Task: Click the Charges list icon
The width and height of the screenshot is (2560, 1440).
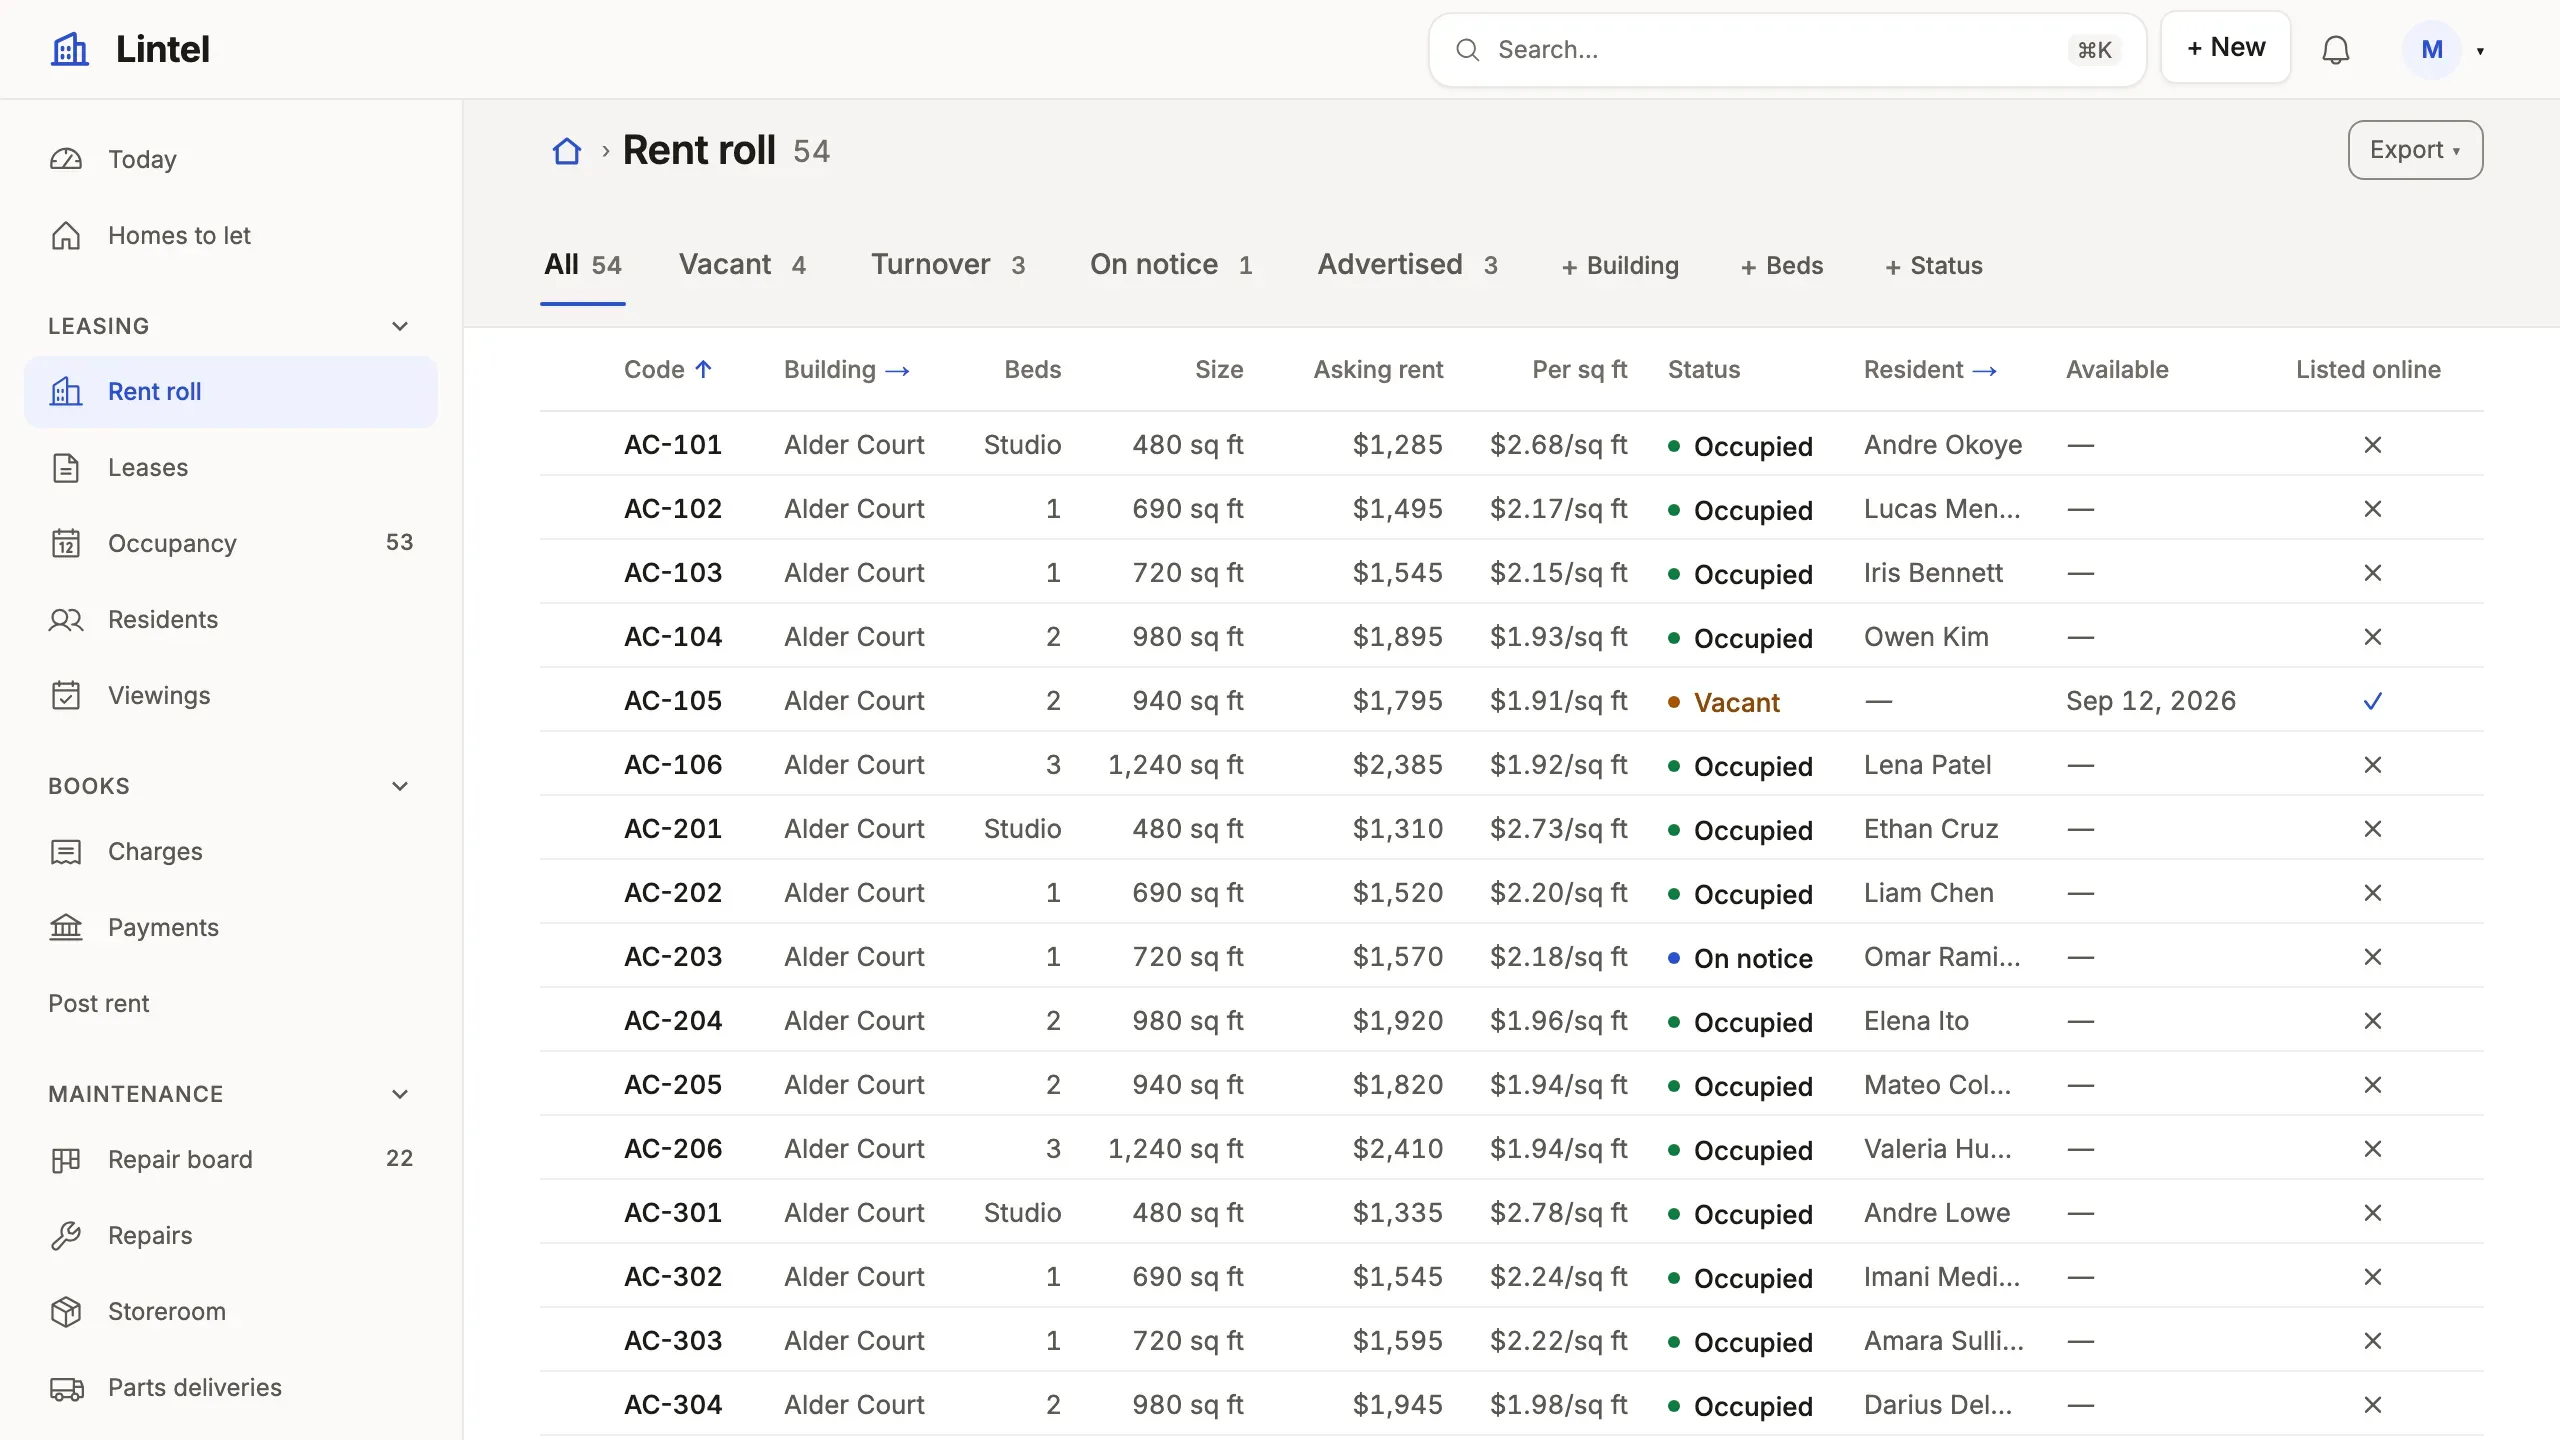Action: click(66, 851)
